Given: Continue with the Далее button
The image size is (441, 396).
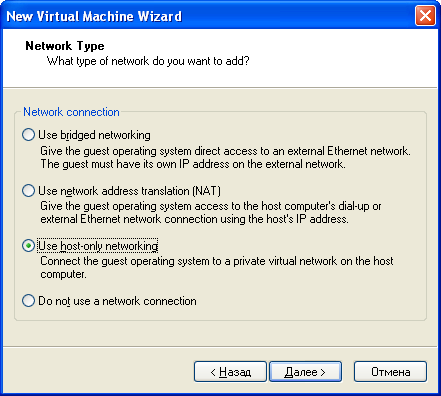Looking at the screenshot, I should click(305, 372).
